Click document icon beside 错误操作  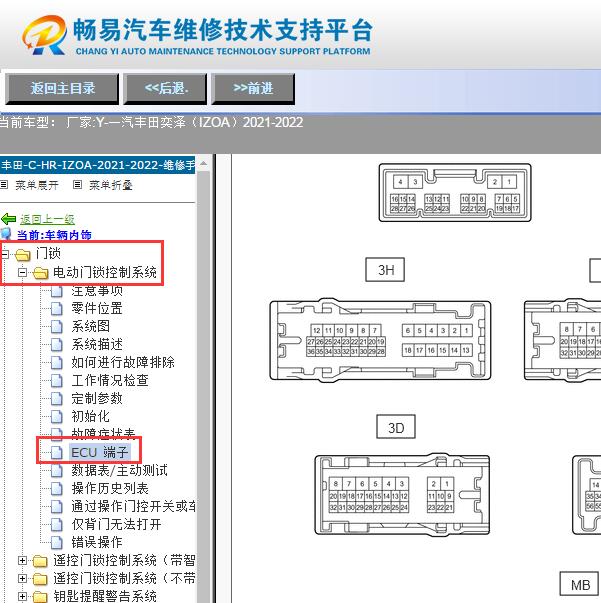pos(57,543)
